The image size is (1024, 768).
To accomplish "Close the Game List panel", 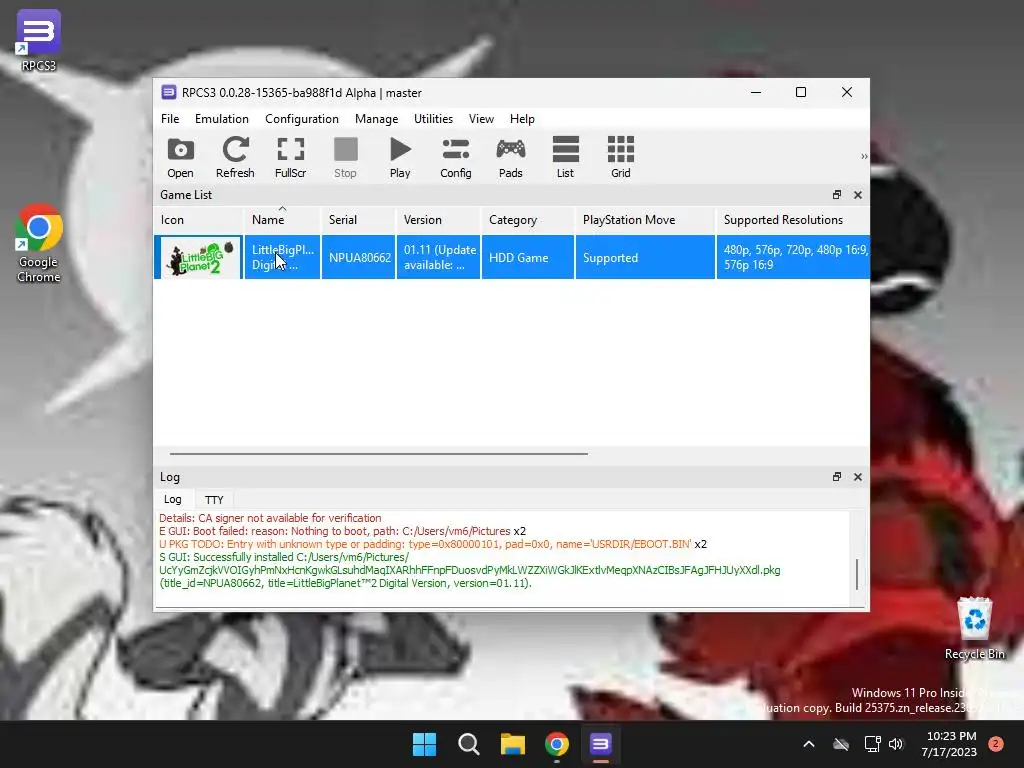I will coord(857,195).
